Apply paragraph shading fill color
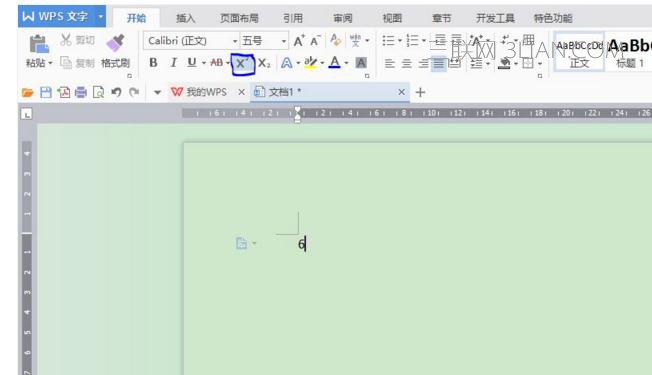 tap(504, 63)
